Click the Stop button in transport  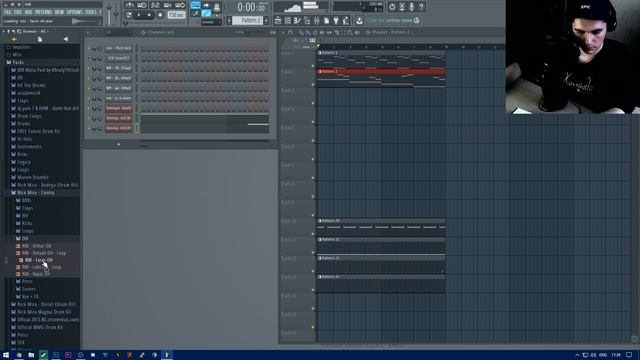coord(149,15)
